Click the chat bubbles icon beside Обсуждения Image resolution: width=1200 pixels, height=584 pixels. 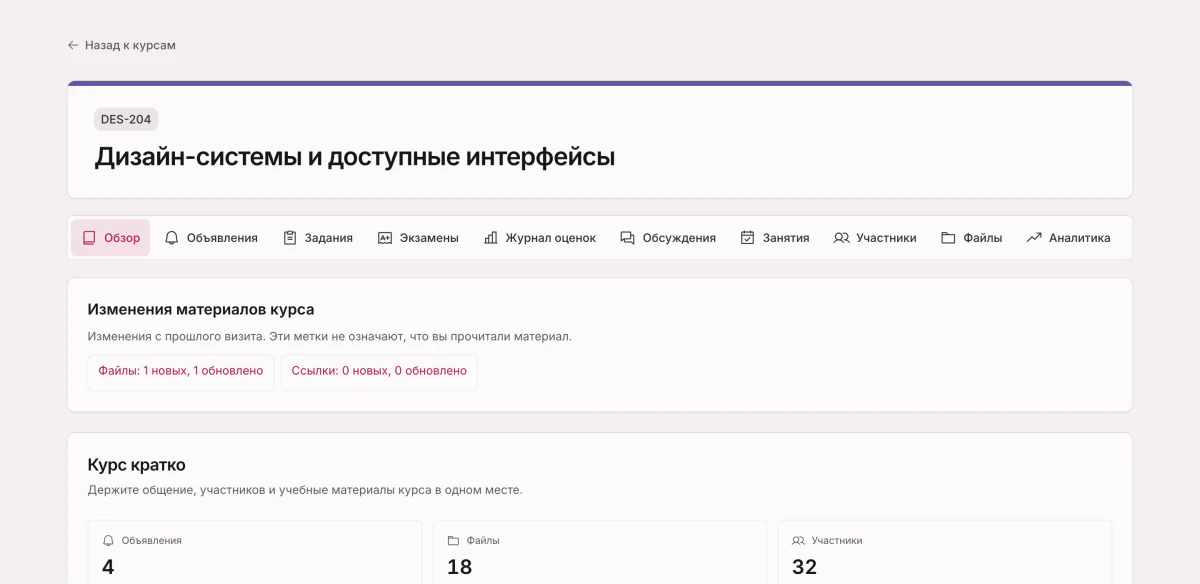pos(628,238)
